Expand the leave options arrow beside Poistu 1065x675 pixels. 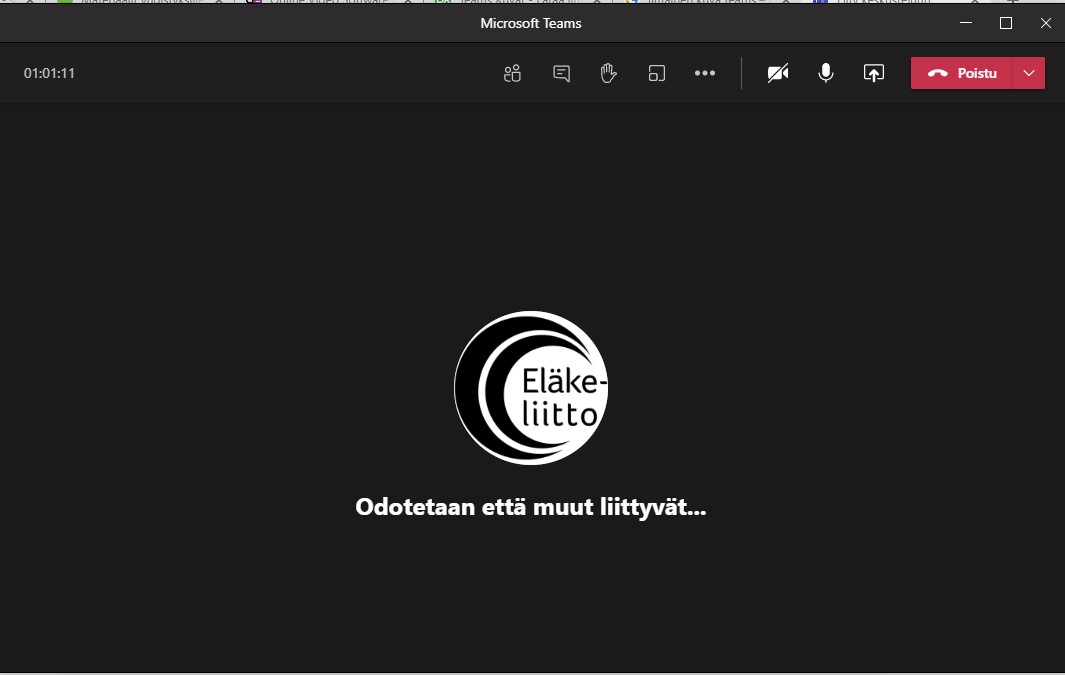[1029, 73]
